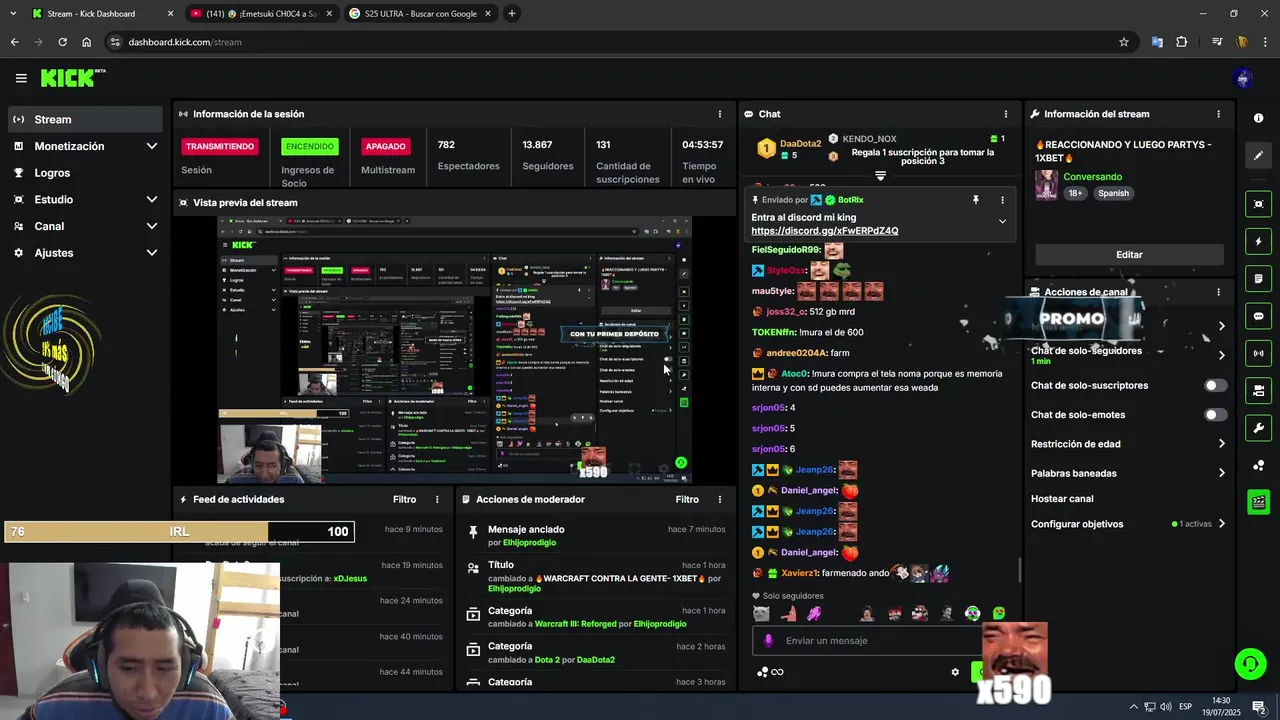Click the chat panel scrollbar

click(1020, 570)
